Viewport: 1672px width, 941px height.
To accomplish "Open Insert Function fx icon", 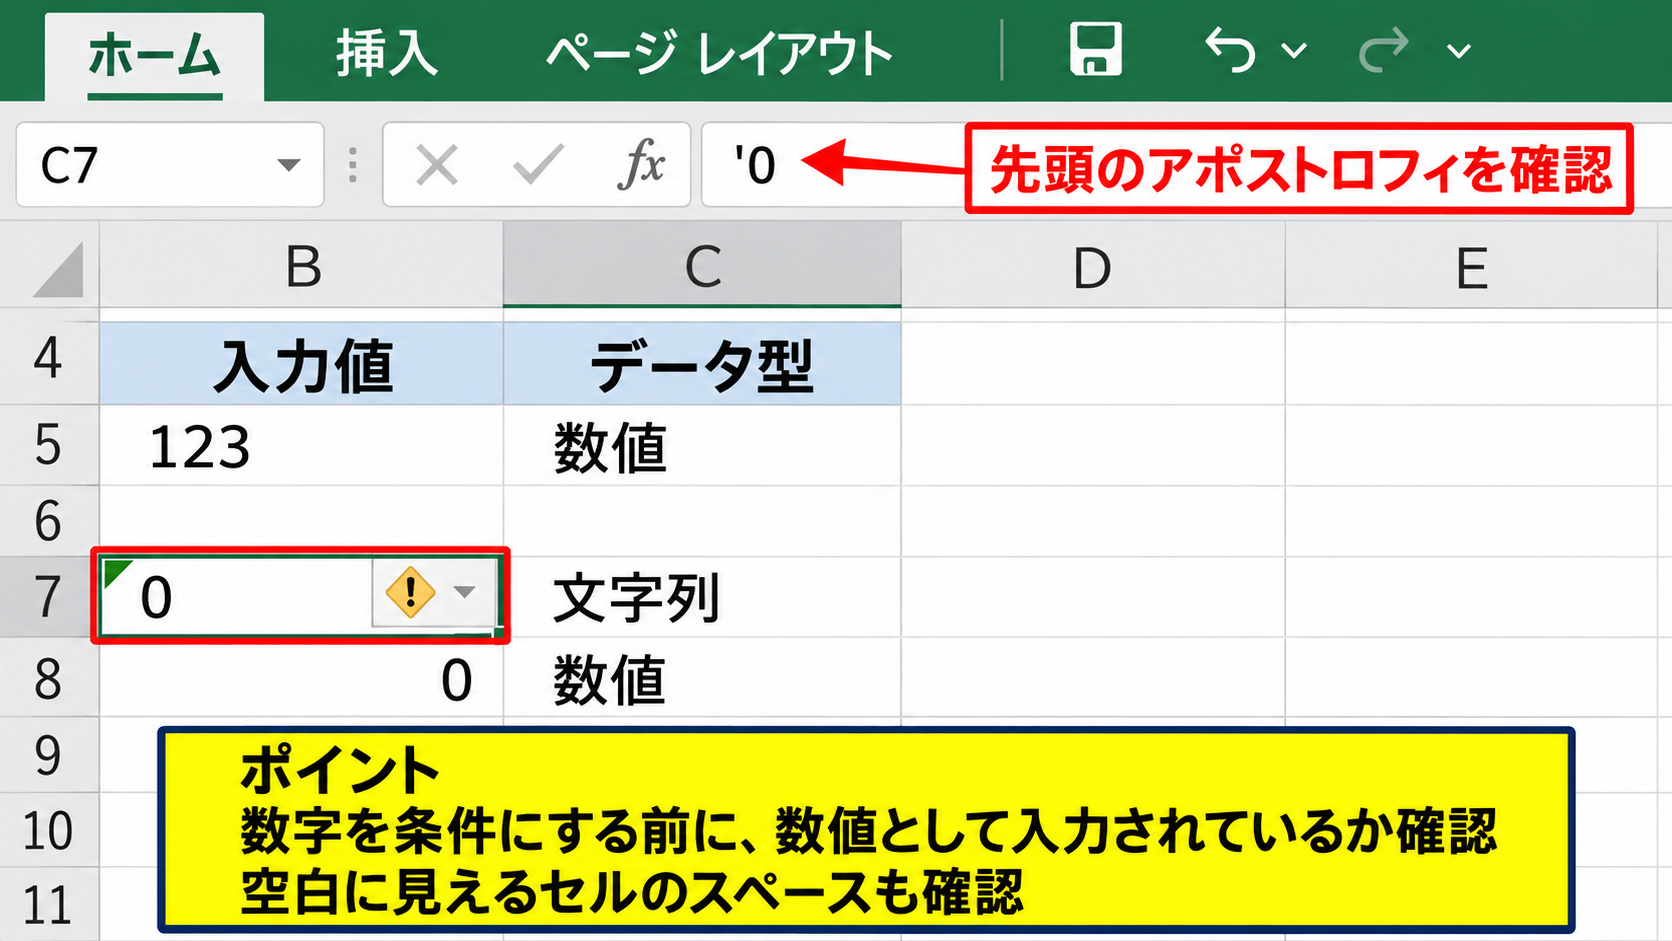I will [642, 164].
